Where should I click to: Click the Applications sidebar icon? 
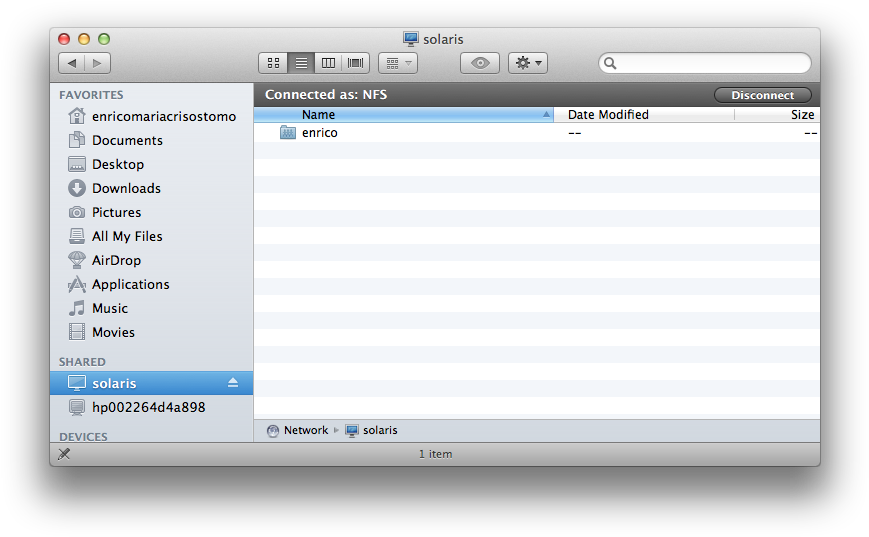[x=76, y=284]
